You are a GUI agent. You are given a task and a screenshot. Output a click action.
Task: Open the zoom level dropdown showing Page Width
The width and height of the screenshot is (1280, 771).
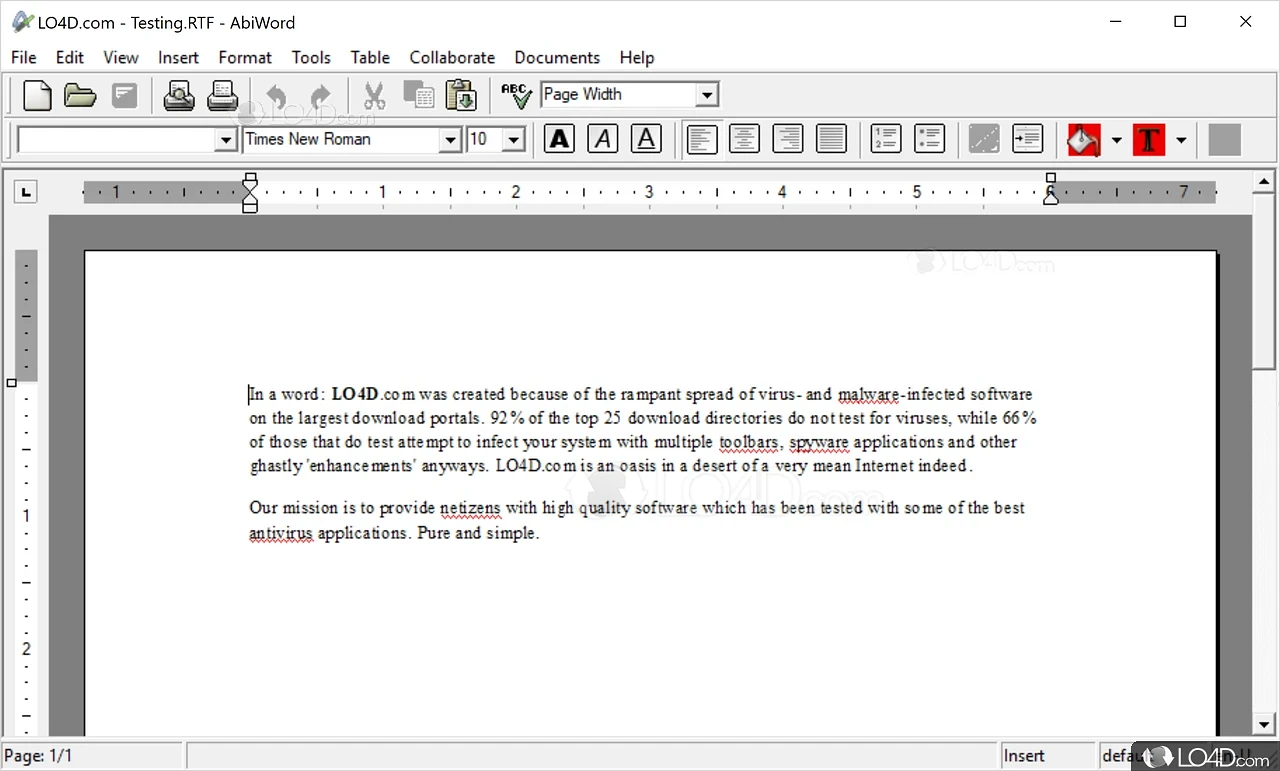707,94
